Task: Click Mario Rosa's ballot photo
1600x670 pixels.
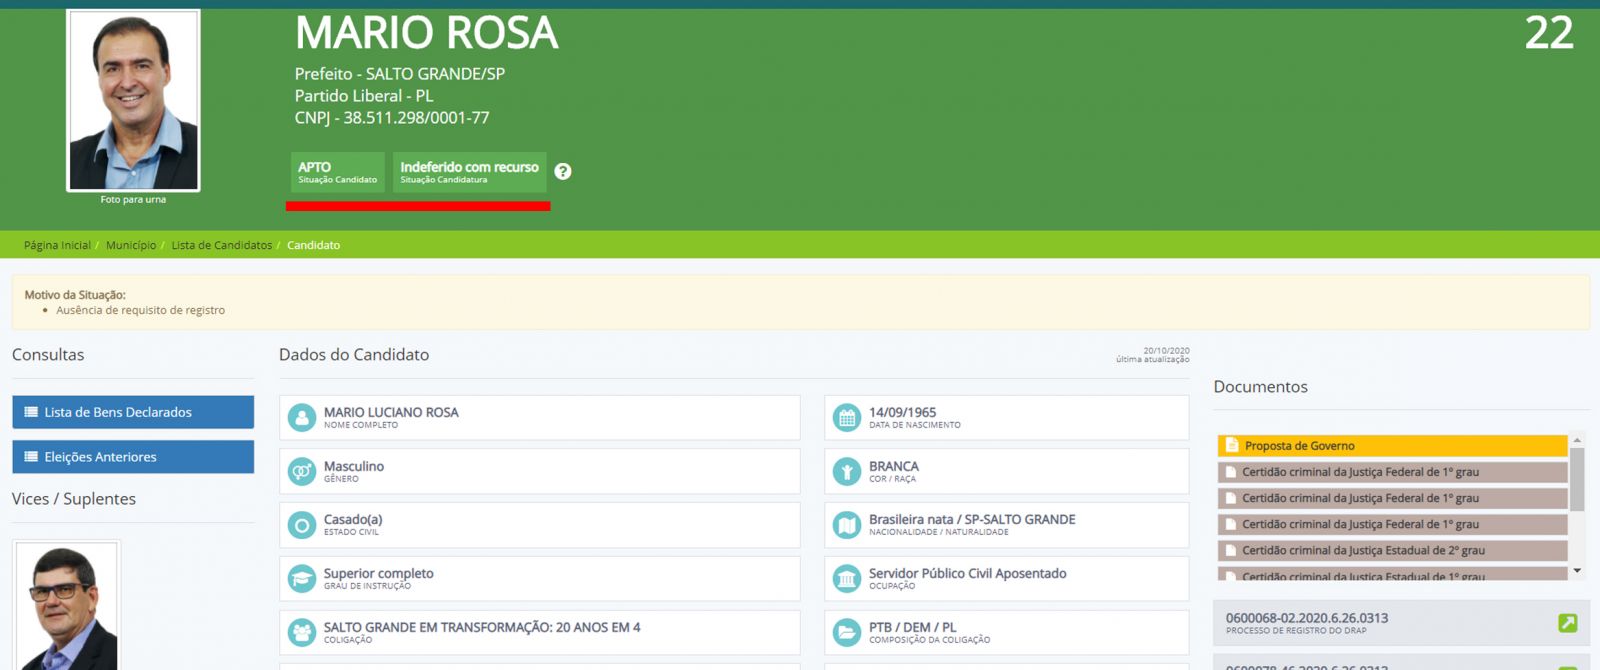Action: tap(133, 101)
